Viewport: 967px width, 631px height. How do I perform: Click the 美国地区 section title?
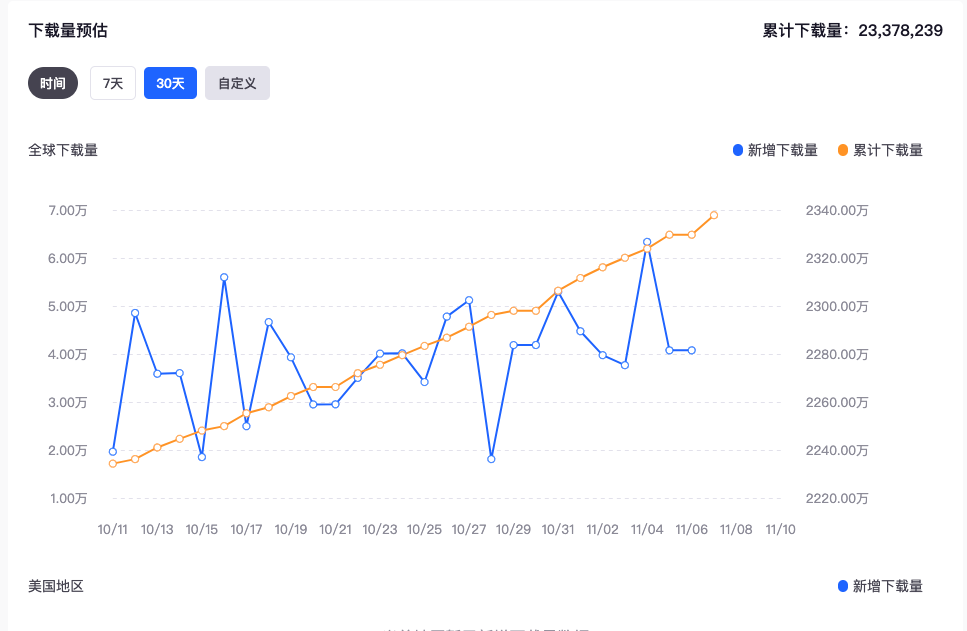(56, 586)
